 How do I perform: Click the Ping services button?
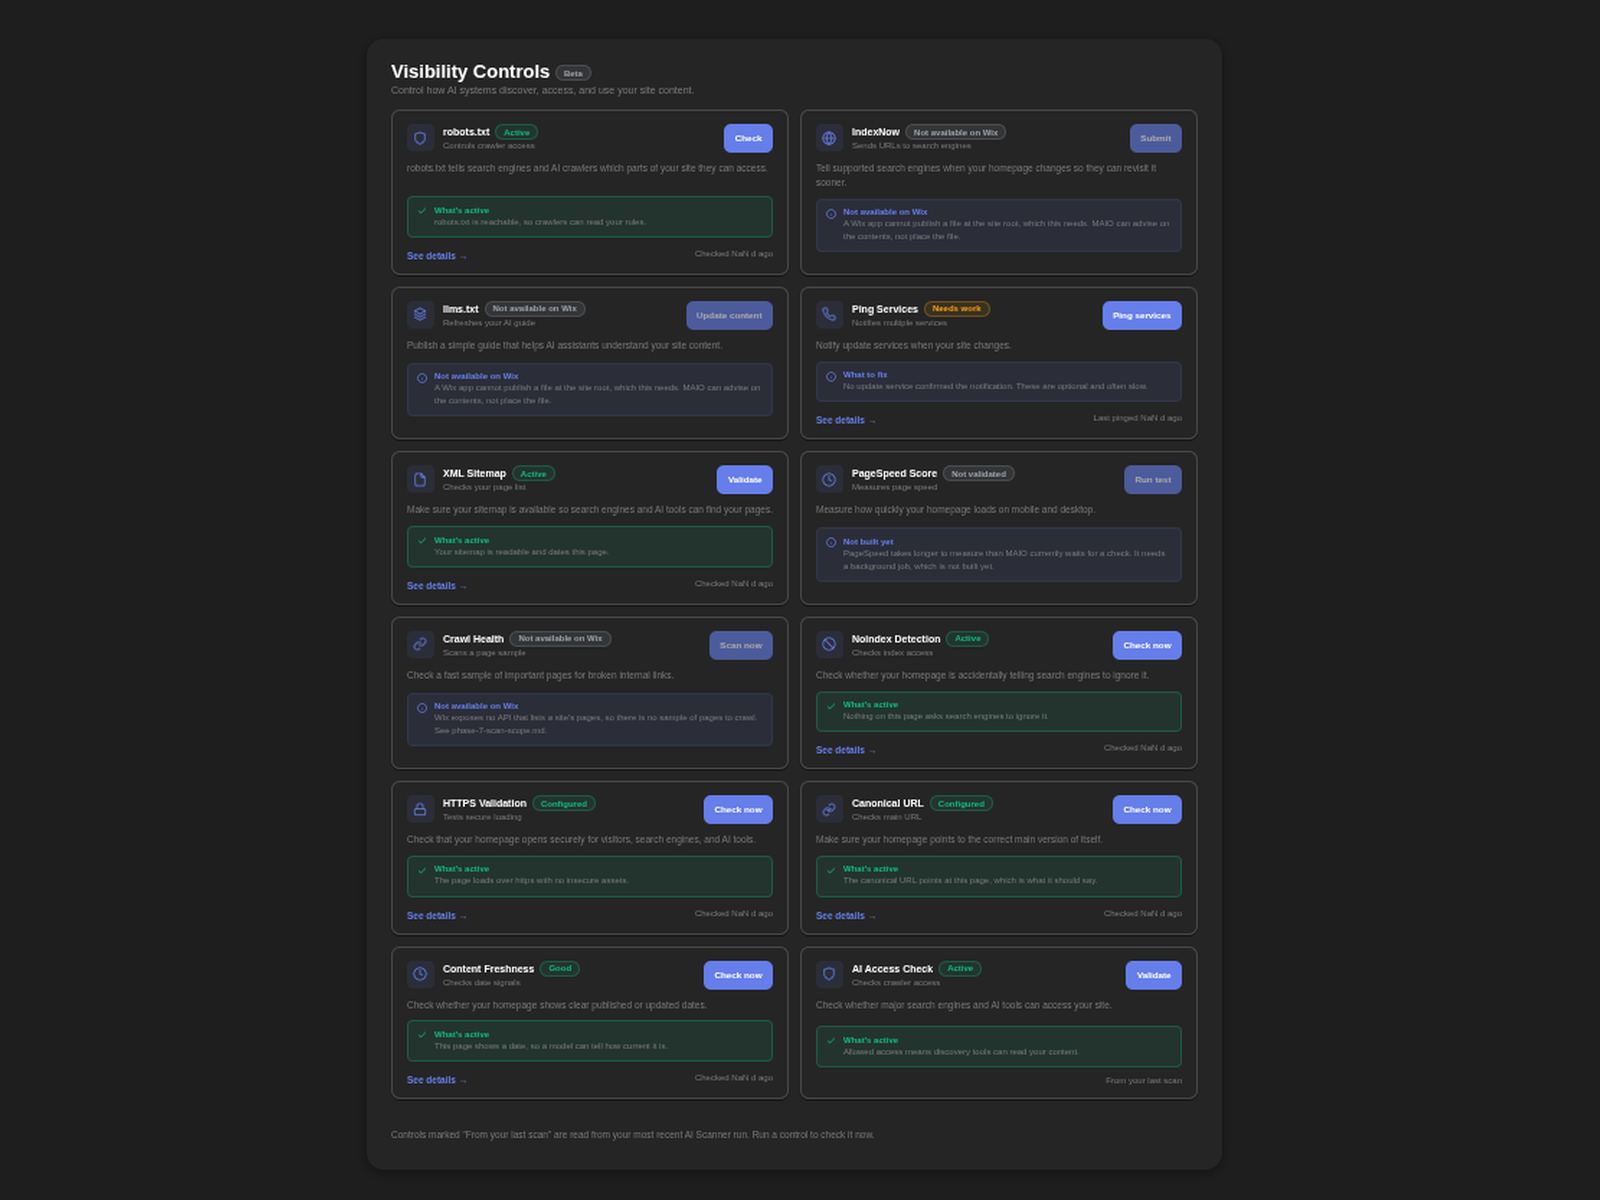1142,315
